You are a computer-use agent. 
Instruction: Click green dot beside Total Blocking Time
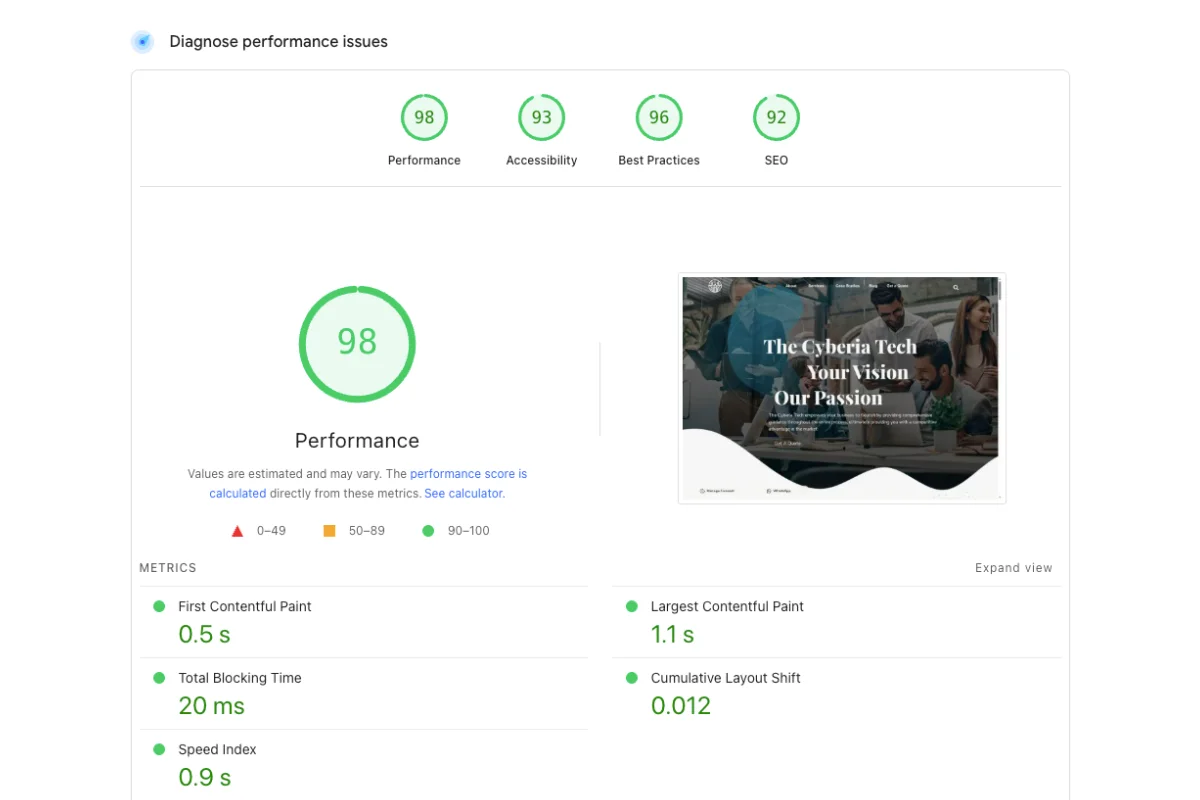[x=159, y=678]
